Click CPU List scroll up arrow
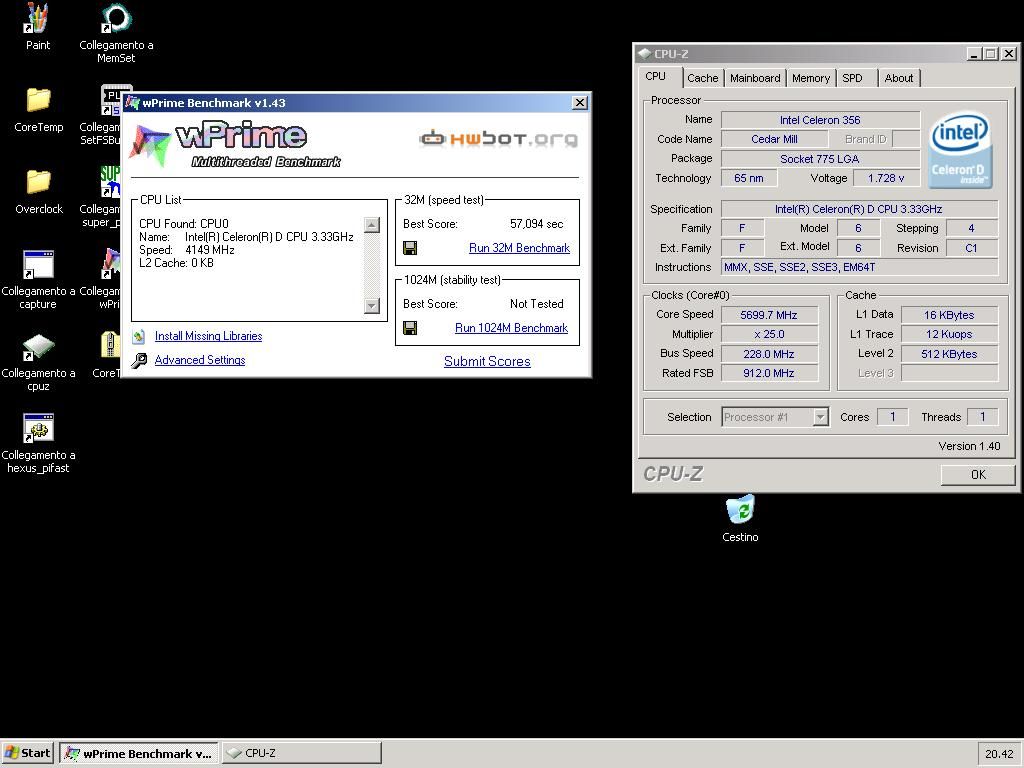Viewport: 1024px width, 768px height. pyautogui.click(x=372, y=225)
